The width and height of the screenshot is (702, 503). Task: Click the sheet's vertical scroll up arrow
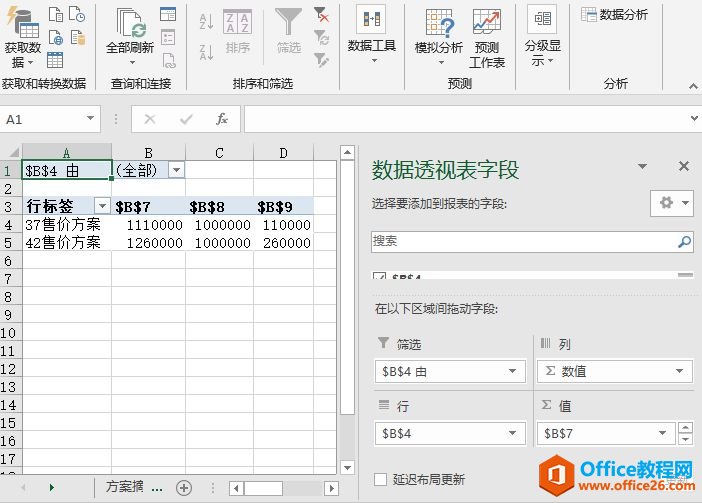point(347,153)
